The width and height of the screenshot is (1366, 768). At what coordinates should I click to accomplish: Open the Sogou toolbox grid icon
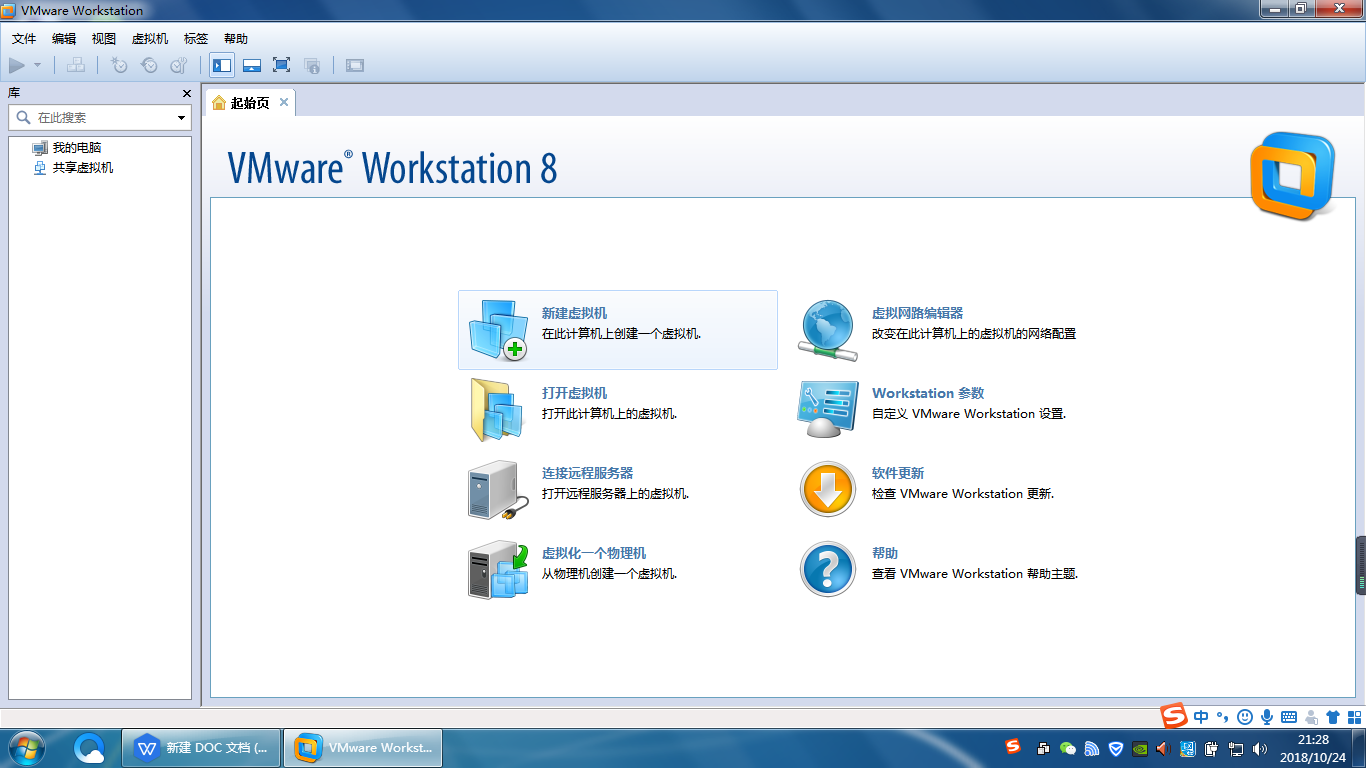point(1354,717)
